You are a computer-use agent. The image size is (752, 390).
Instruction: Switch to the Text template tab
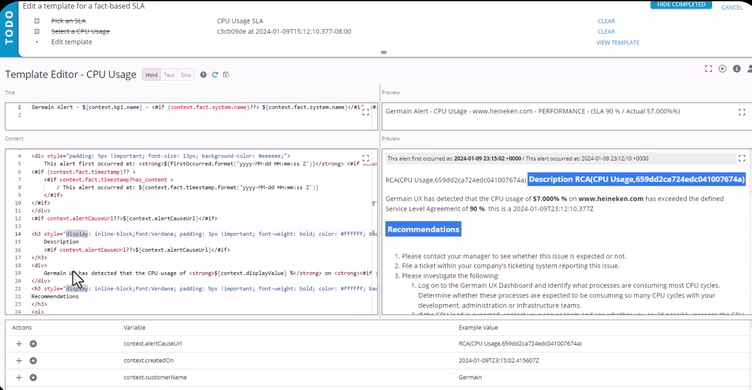[169, 75]
